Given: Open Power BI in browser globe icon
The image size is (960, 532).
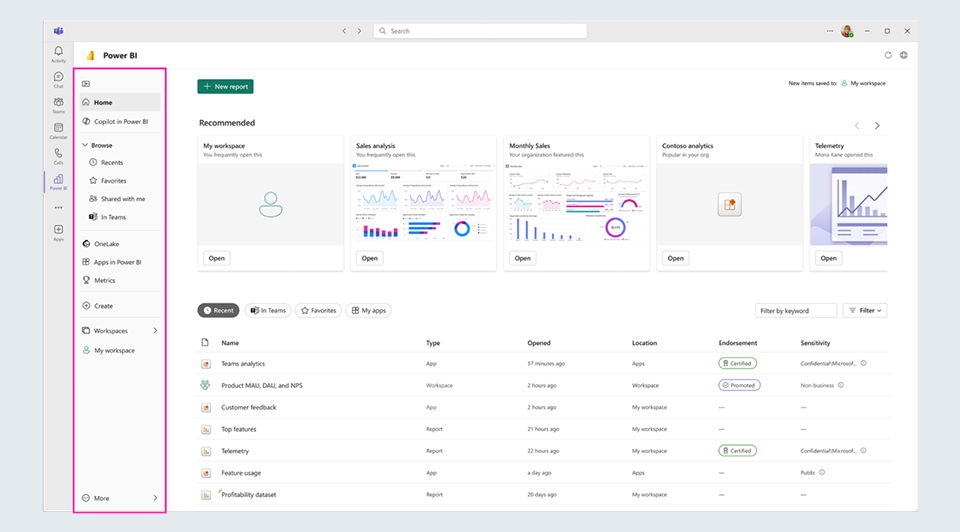Looking at the screenshot, I should click(x=904, y=55).
